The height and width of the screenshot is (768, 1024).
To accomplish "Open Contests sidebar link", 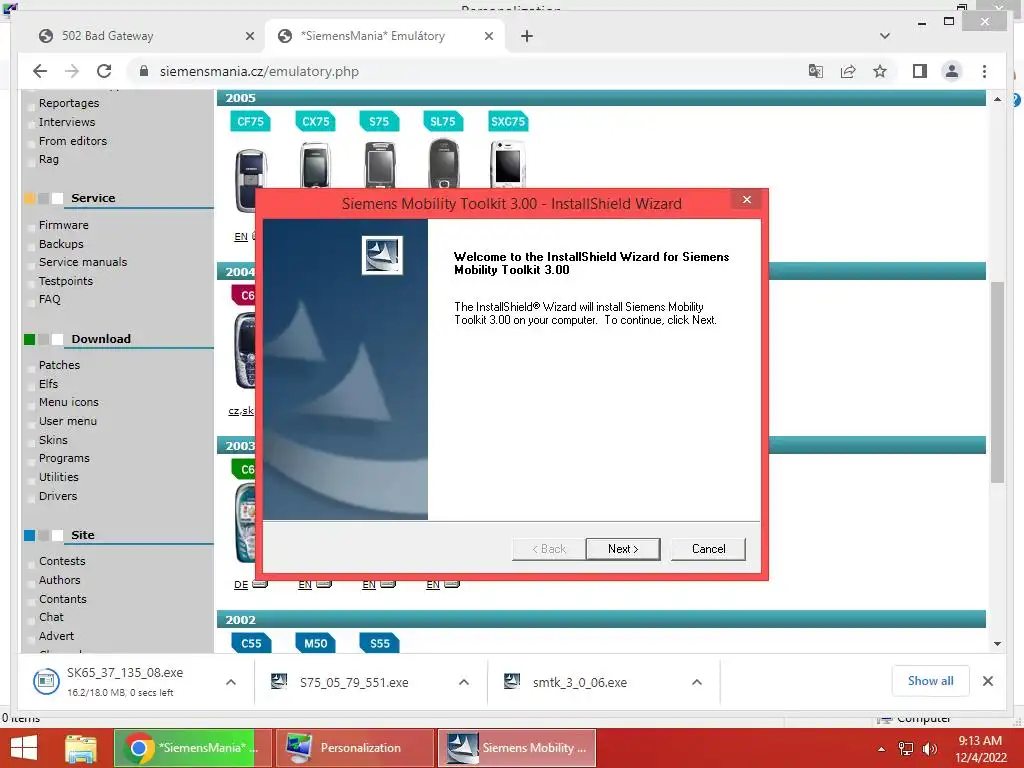I will pyautogui.click(x=62, y=561).
